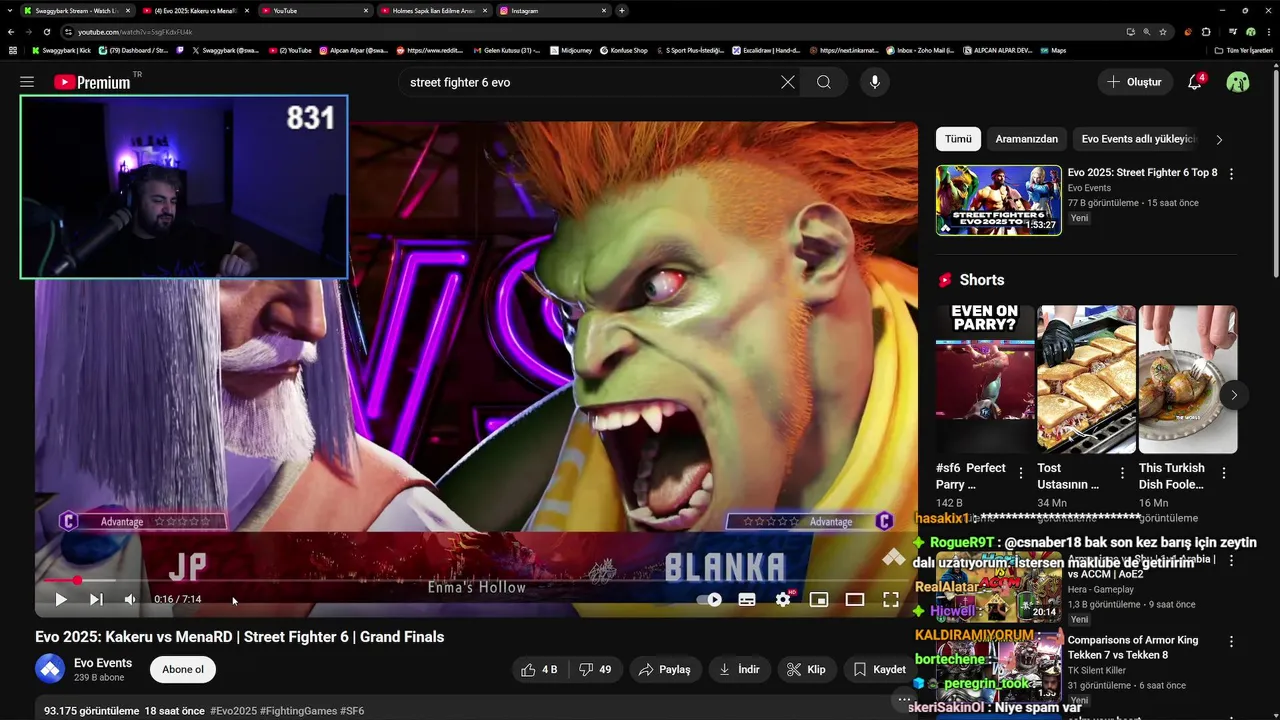Image resolution: width=1280 pixels, height=720 pixels.
Task: Click the magnifier search button
Action: [x=824, y=82]
